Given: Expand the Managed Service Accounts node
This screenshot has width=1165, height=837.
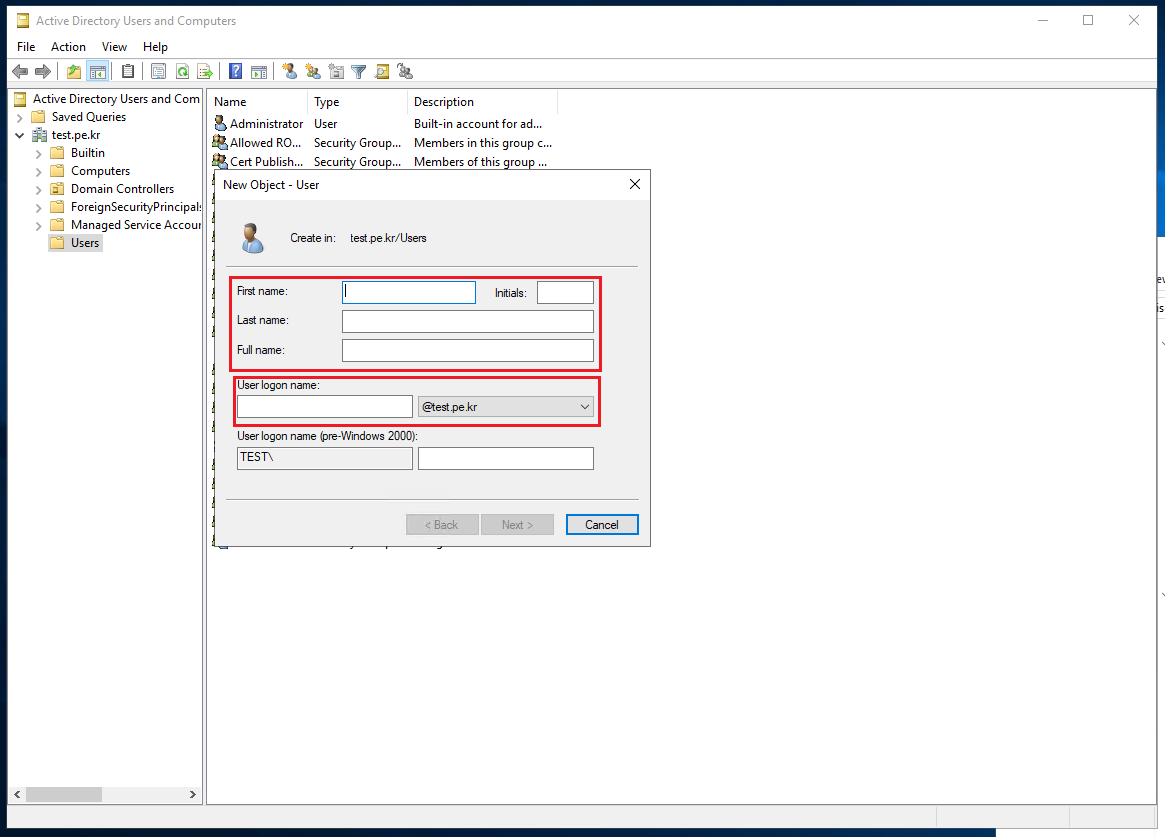Looking at the screenshot, I should point(39,225).
